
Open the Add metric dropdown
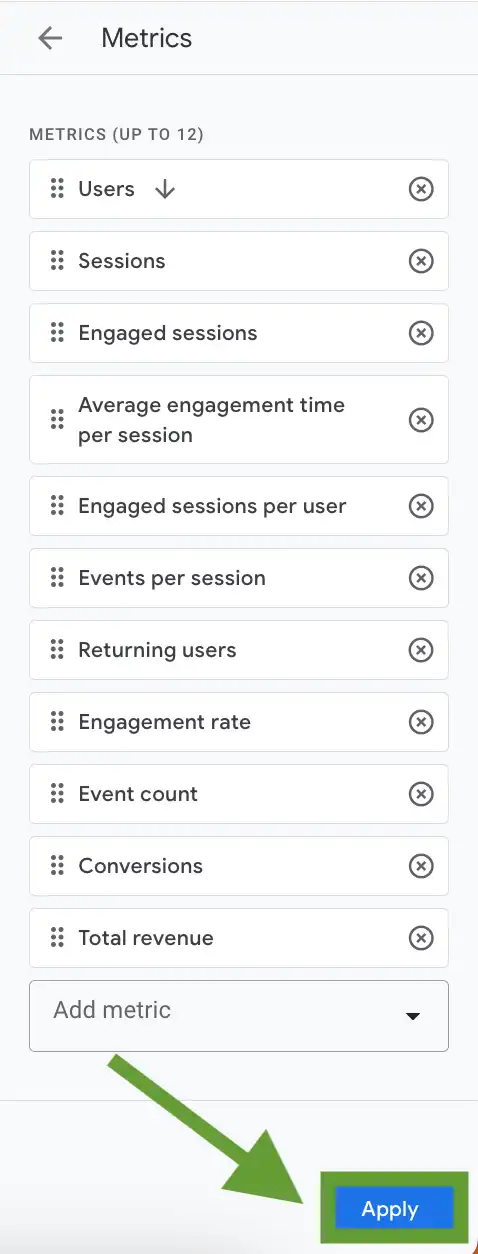pos(239,1016)
